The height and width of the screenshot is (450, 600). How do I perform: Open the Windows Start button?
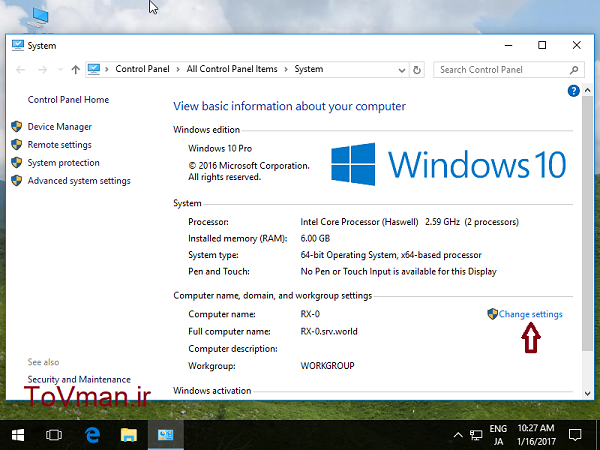tap(18, 435)
